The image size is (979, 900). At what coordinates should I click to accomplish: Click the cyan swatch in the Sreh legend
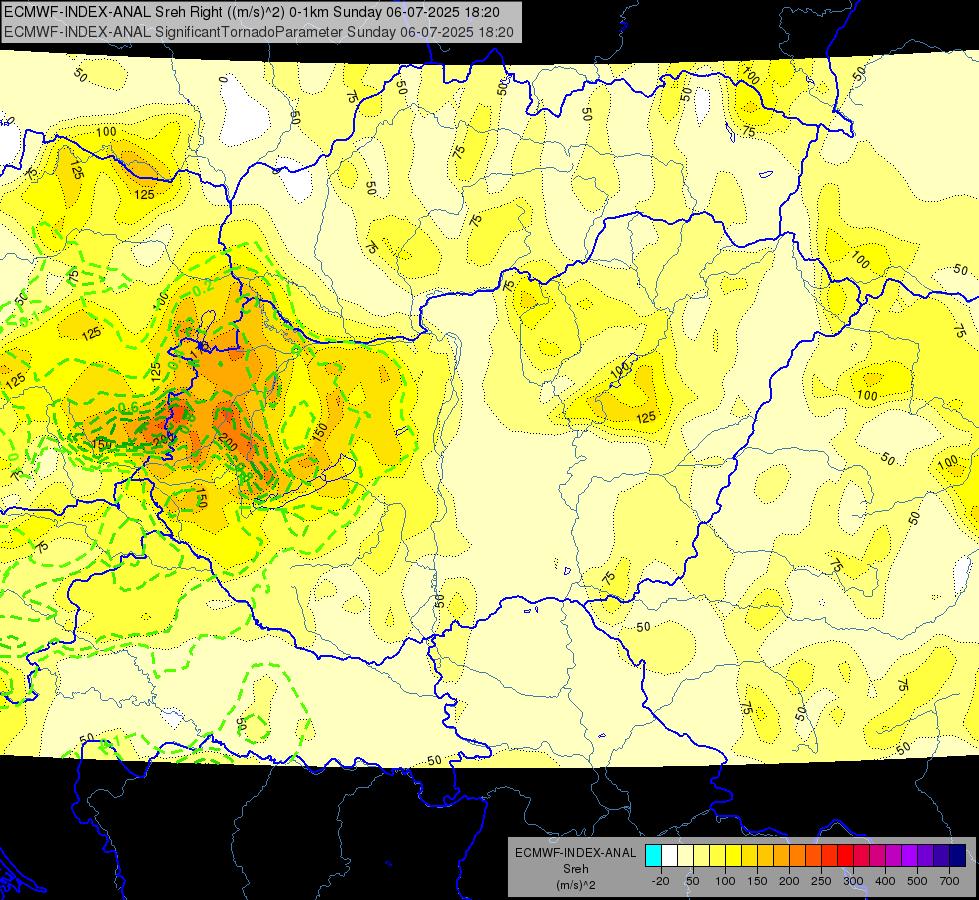pyautogui.click(x=653, y=855)
